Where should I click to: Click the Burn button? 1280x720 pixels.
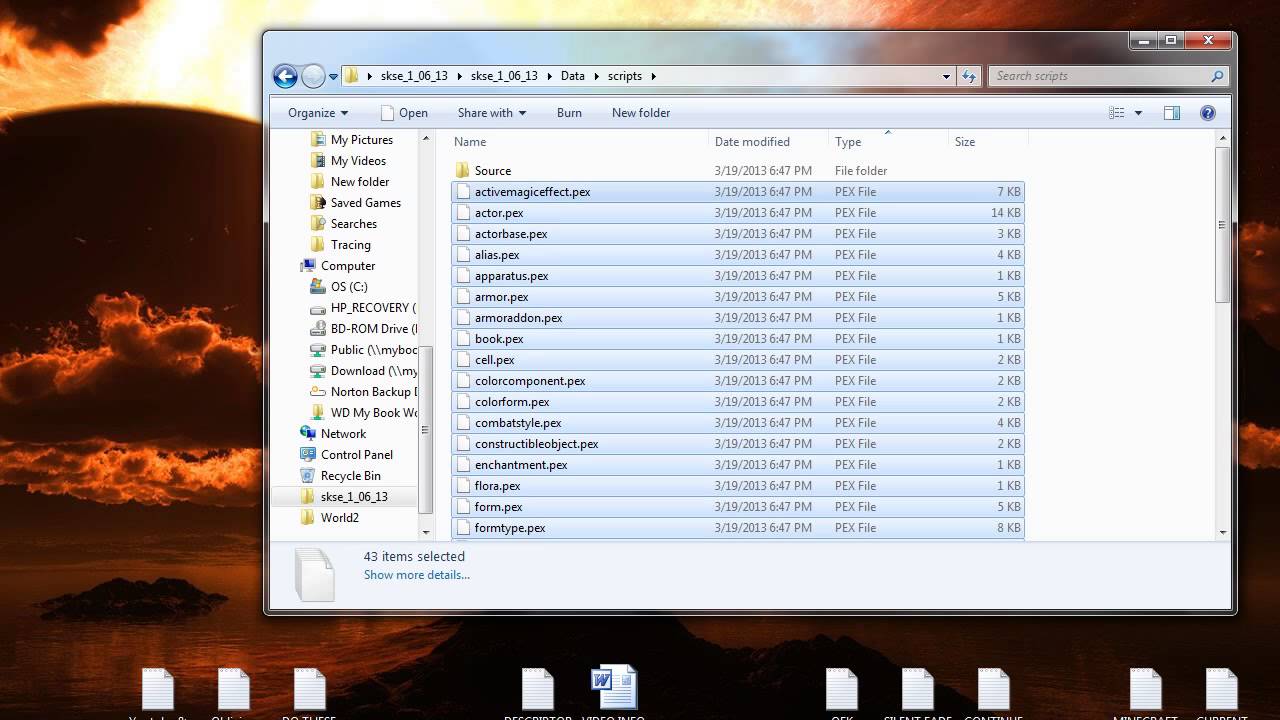coord(569,113)
